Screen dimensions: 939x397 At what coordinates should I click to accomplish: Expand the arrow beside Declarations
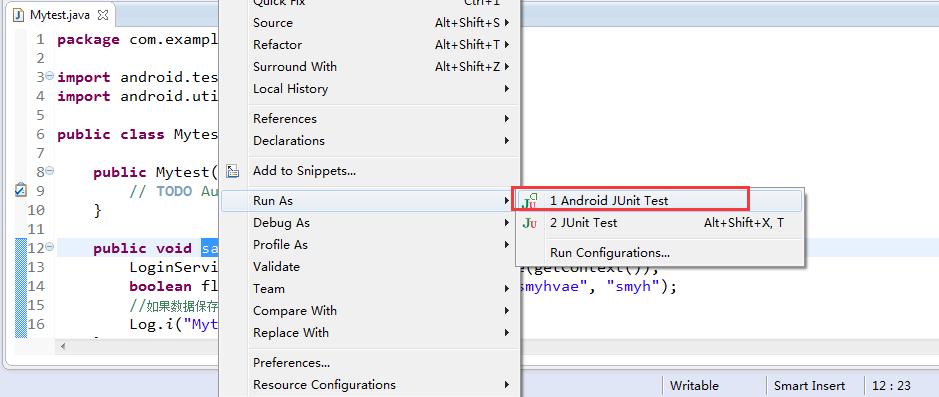point(507,141)
